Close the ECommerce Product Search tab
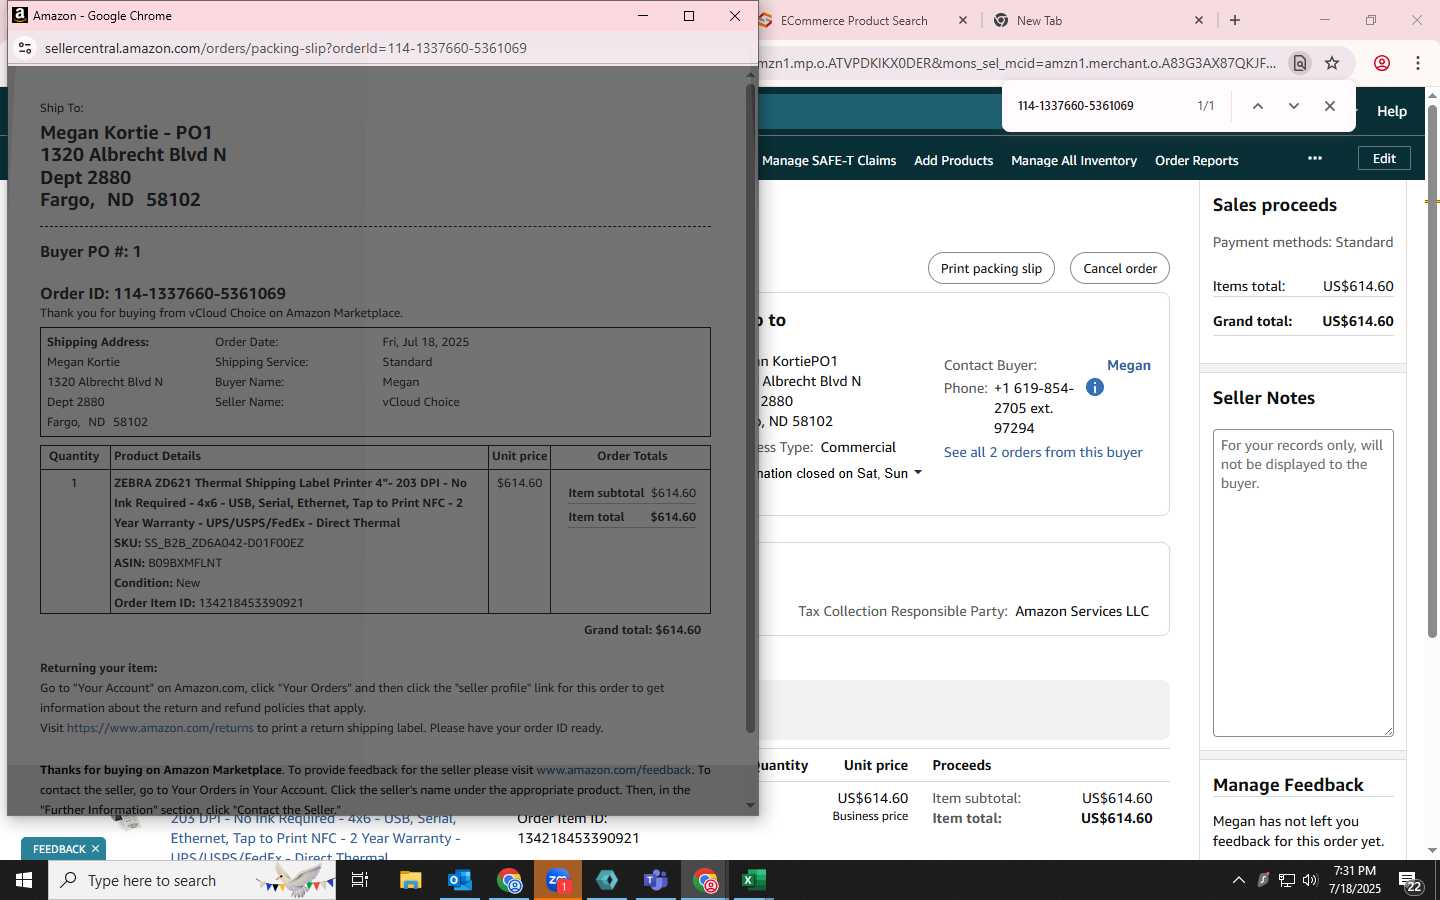The image size is (1440, 900). point(963,20)
